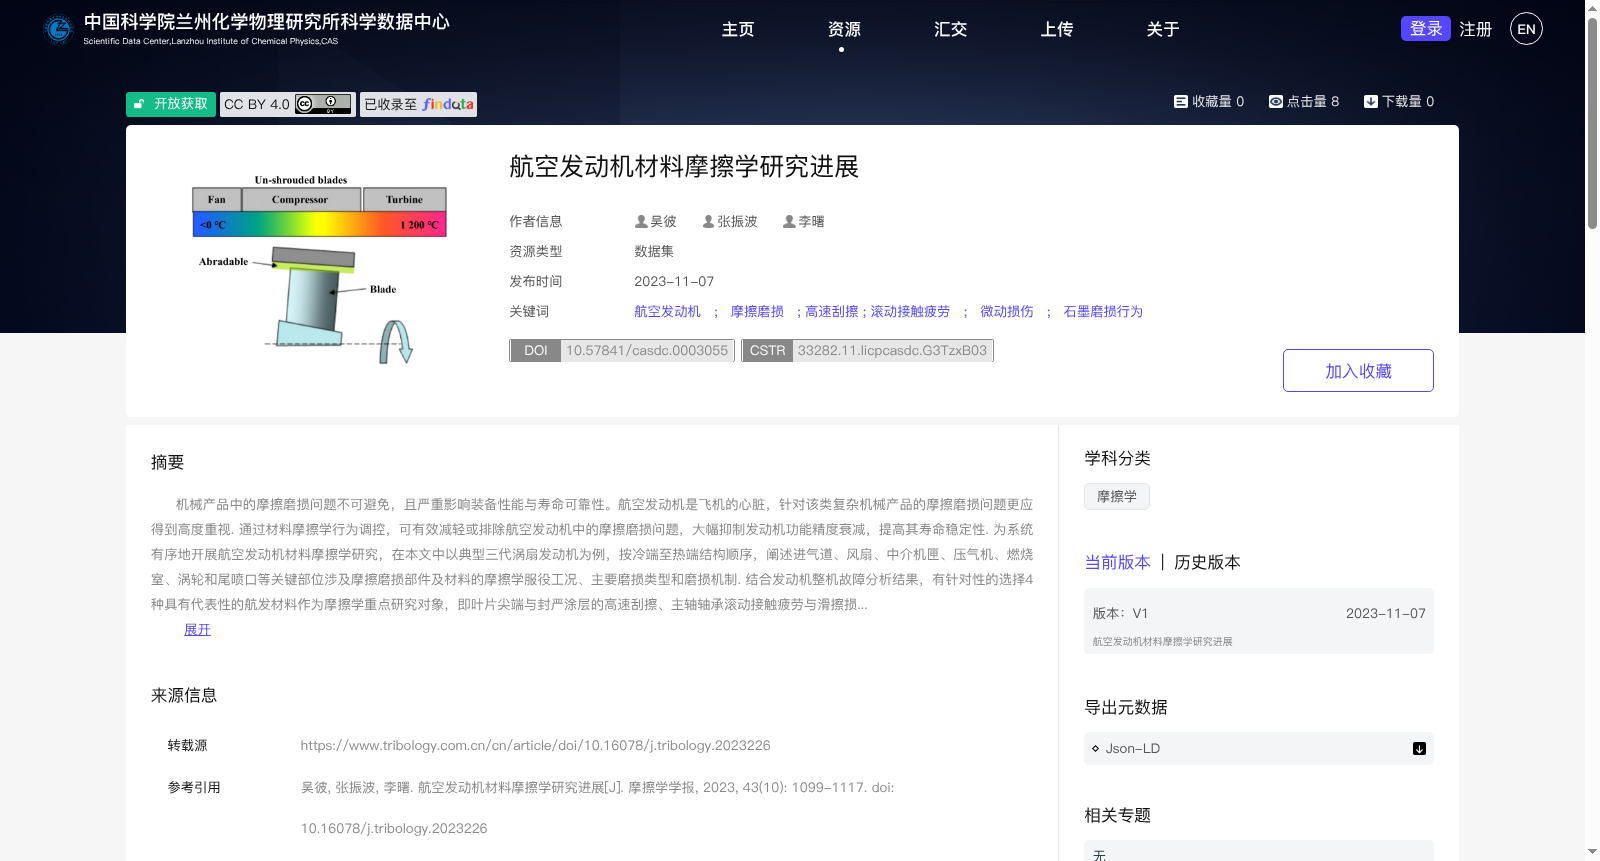Screen dimensions: 1600x861
Task: Open the 主页 menu item
Action: coord(738,29)
